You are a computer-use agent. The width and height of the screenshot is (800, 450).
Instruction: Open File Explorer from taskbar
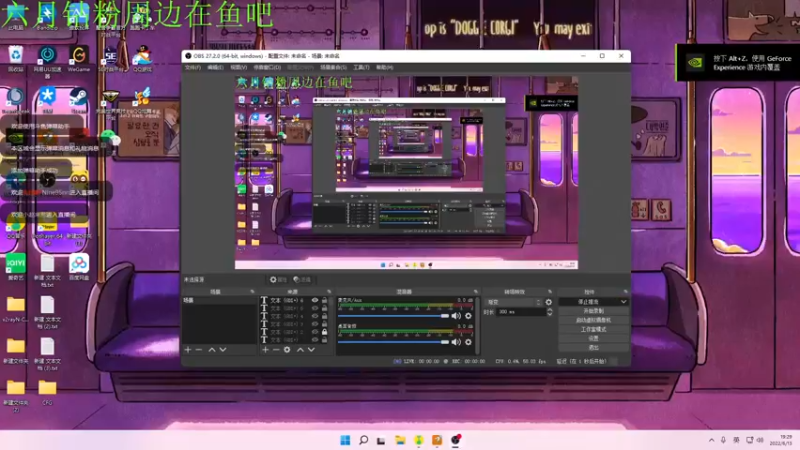[x=400, y=440]
